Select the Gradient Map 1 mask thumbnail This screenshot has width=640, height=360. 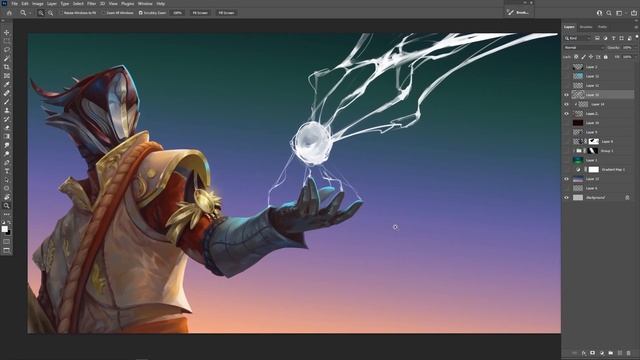point(593,169)
